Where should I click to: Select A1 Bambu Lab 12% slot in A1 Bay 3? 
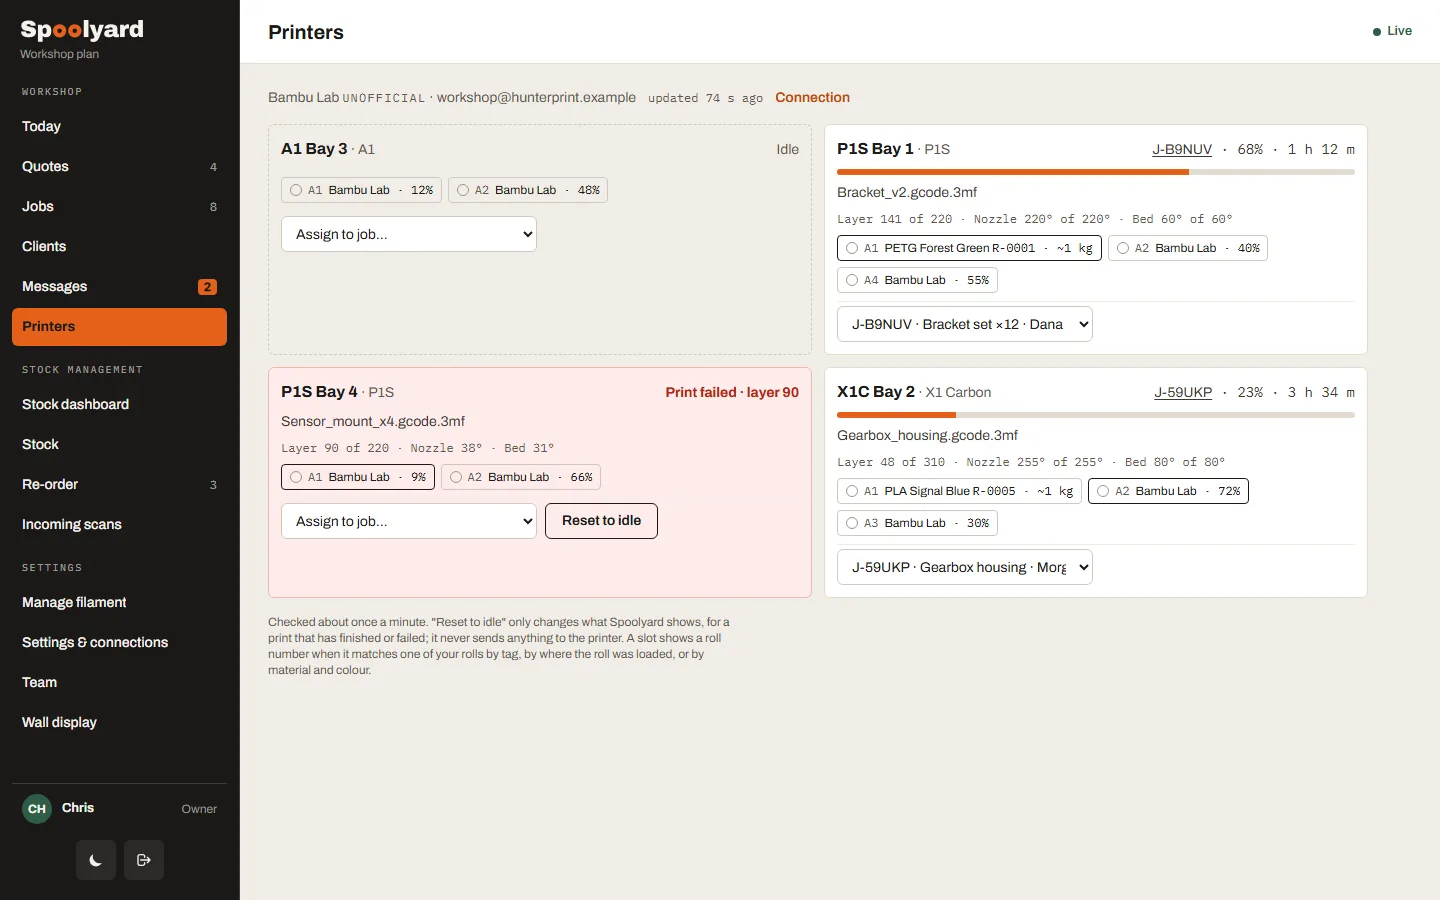click(361, 190)
